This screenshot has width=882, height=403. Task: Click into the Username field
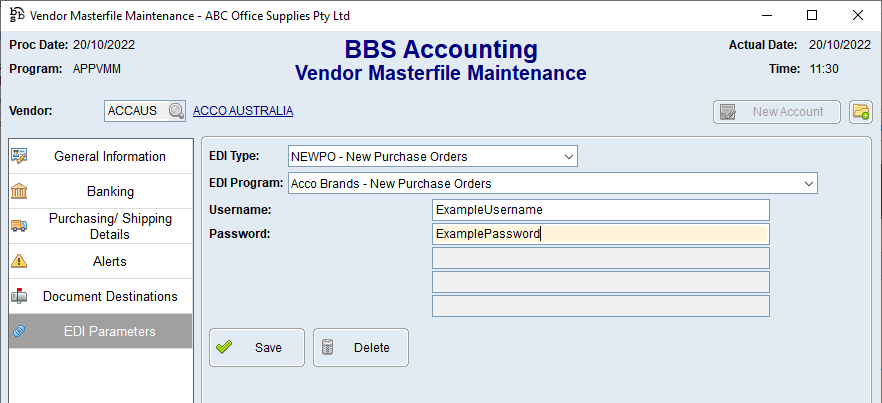point(600,210)
